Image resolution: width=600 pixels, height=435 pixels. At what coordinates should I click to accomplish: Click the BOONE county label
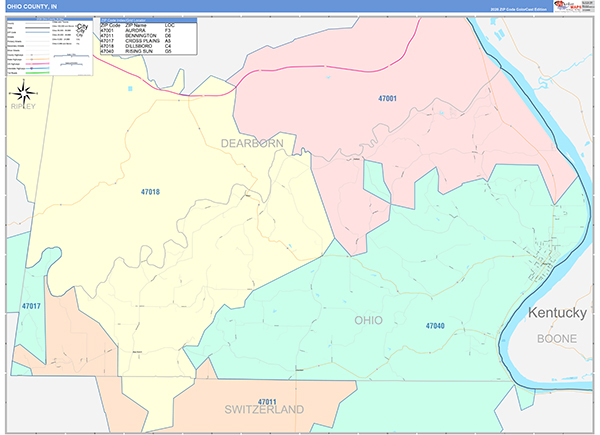pyautogui.click(x=557, y=339)
